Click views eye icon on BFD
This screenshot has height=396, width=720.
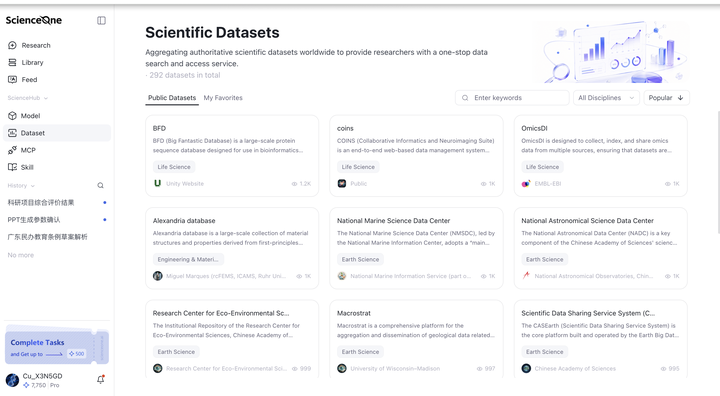pyautogui.click(x=294, y=184)
